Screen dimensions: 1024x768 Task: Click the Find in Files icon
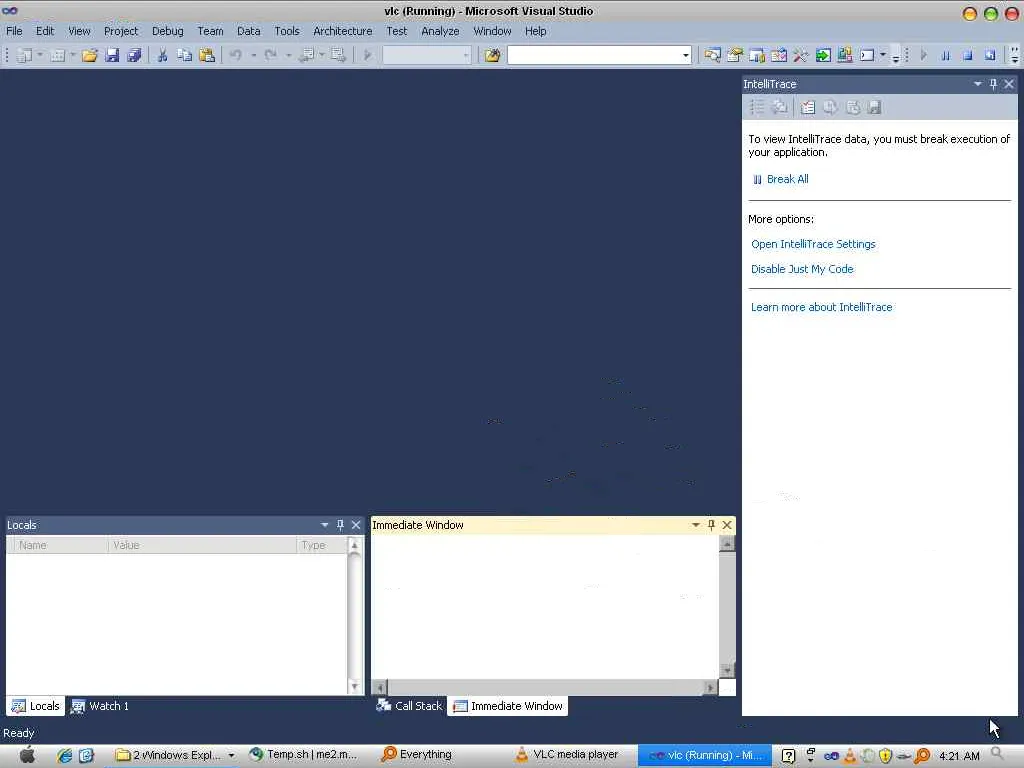[492, 56]
